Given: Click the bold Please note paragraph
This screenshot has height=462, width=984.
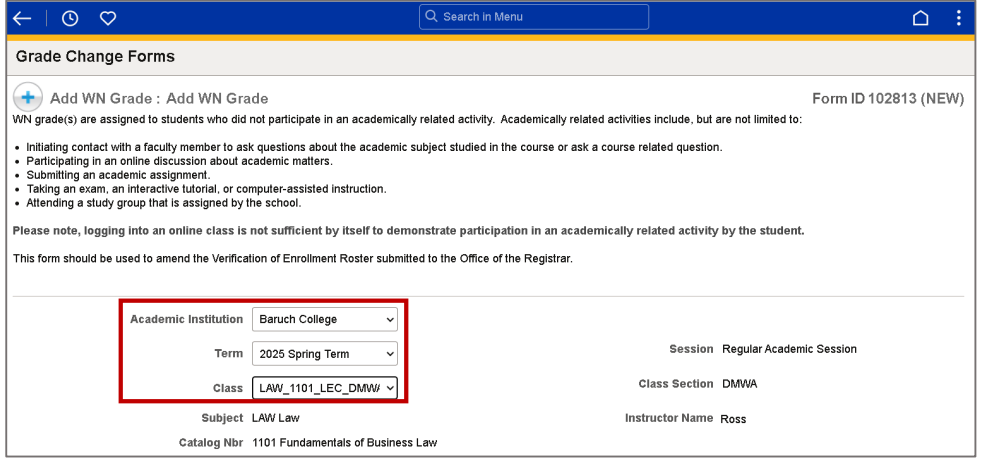Looking at the screenshot, I should pyautogui.click(x=409, y=231).
